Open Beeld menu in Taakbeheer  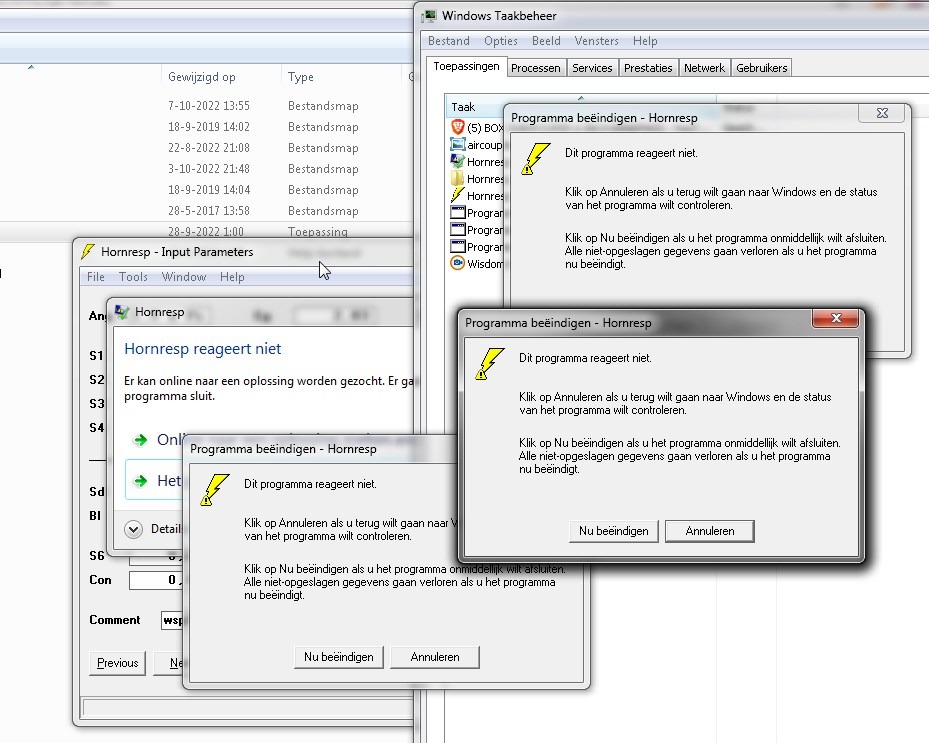(546, 41)
